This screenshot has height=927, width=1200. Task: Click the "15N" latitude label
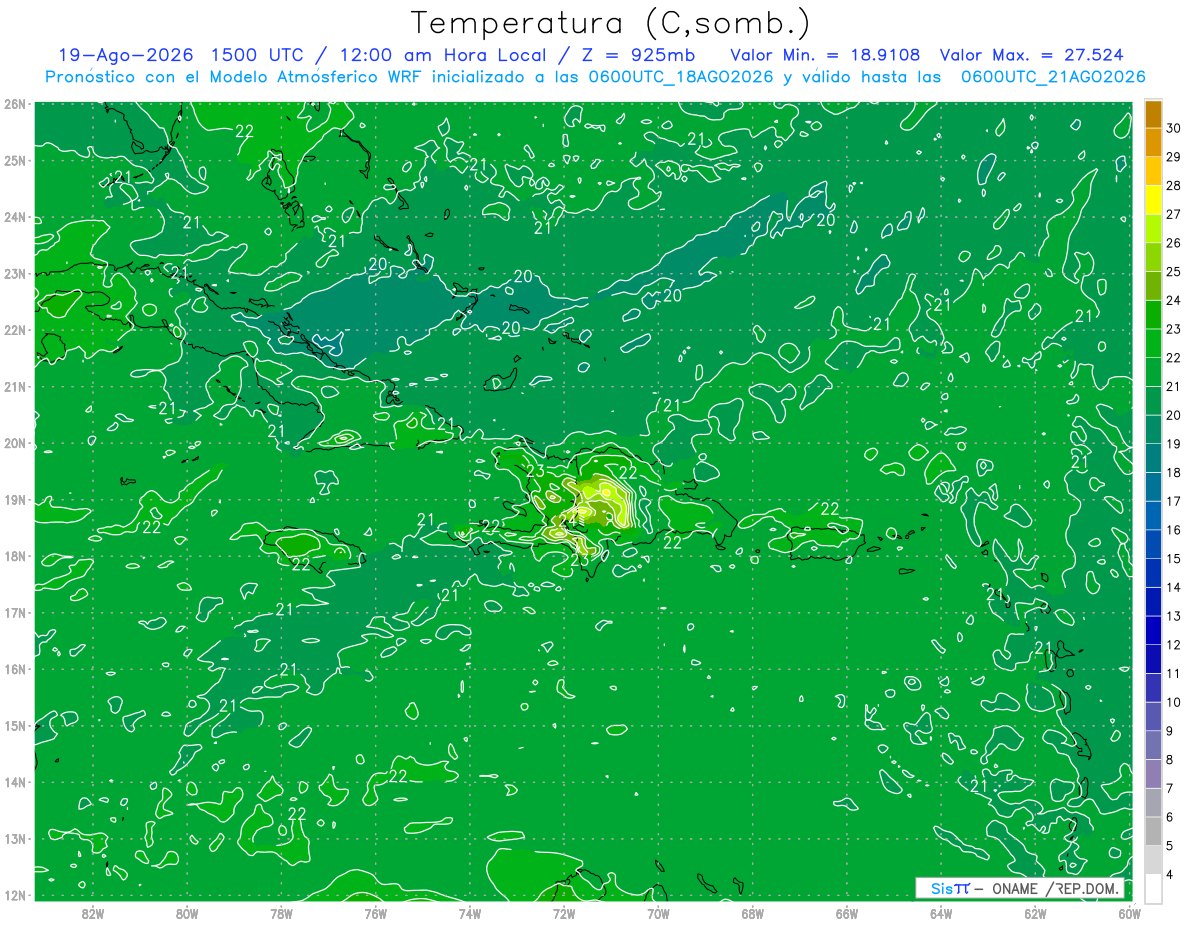(x=15, y=725)
